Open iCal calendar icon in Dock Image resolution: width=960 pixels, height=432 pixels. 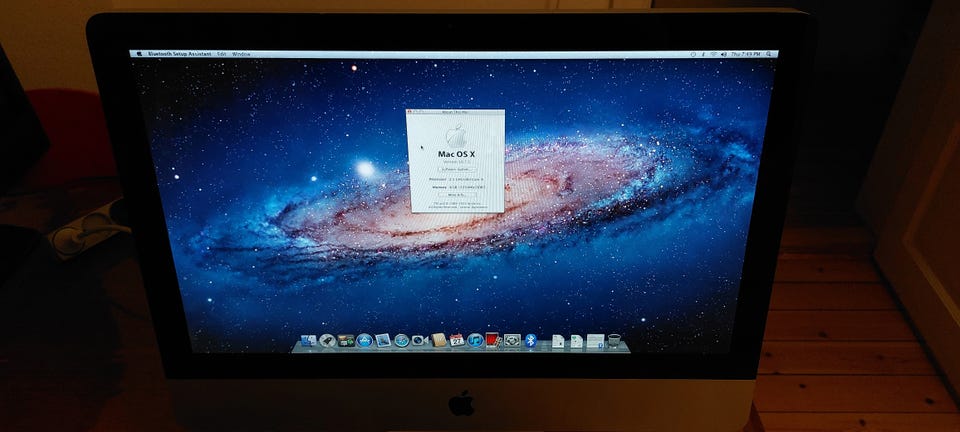tap(457, 340)
